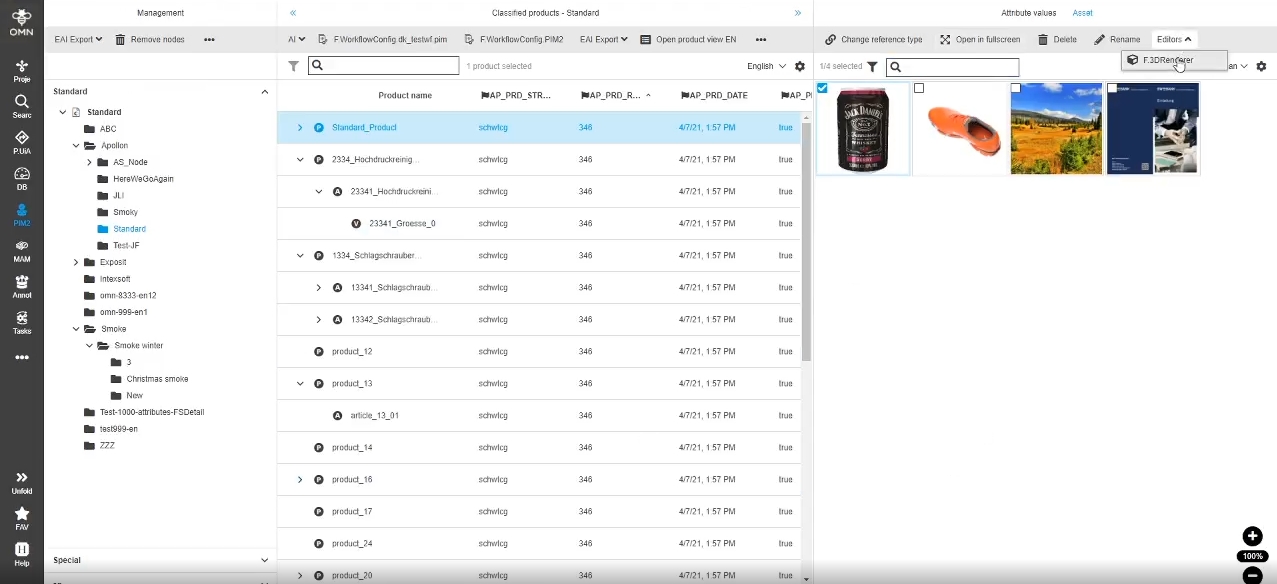Check the landscape image checkbox
The width and height of the screenshot is (1277, 584).
coord(1016,89)
